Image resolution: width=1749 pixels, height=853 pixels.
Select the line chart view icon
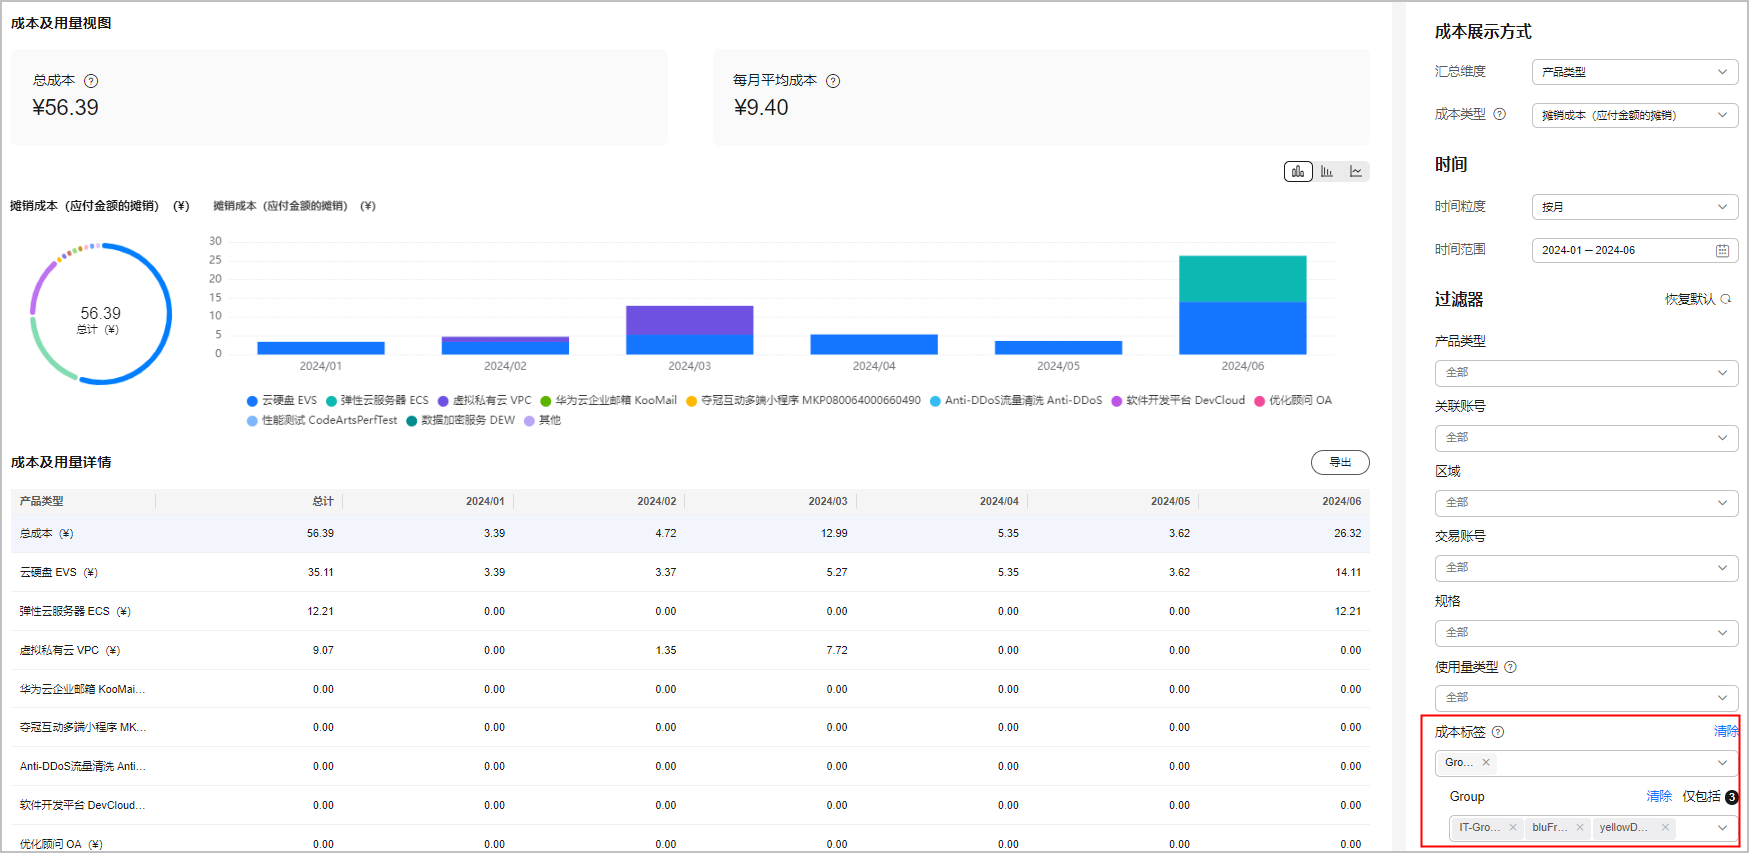pos(1356,172)
